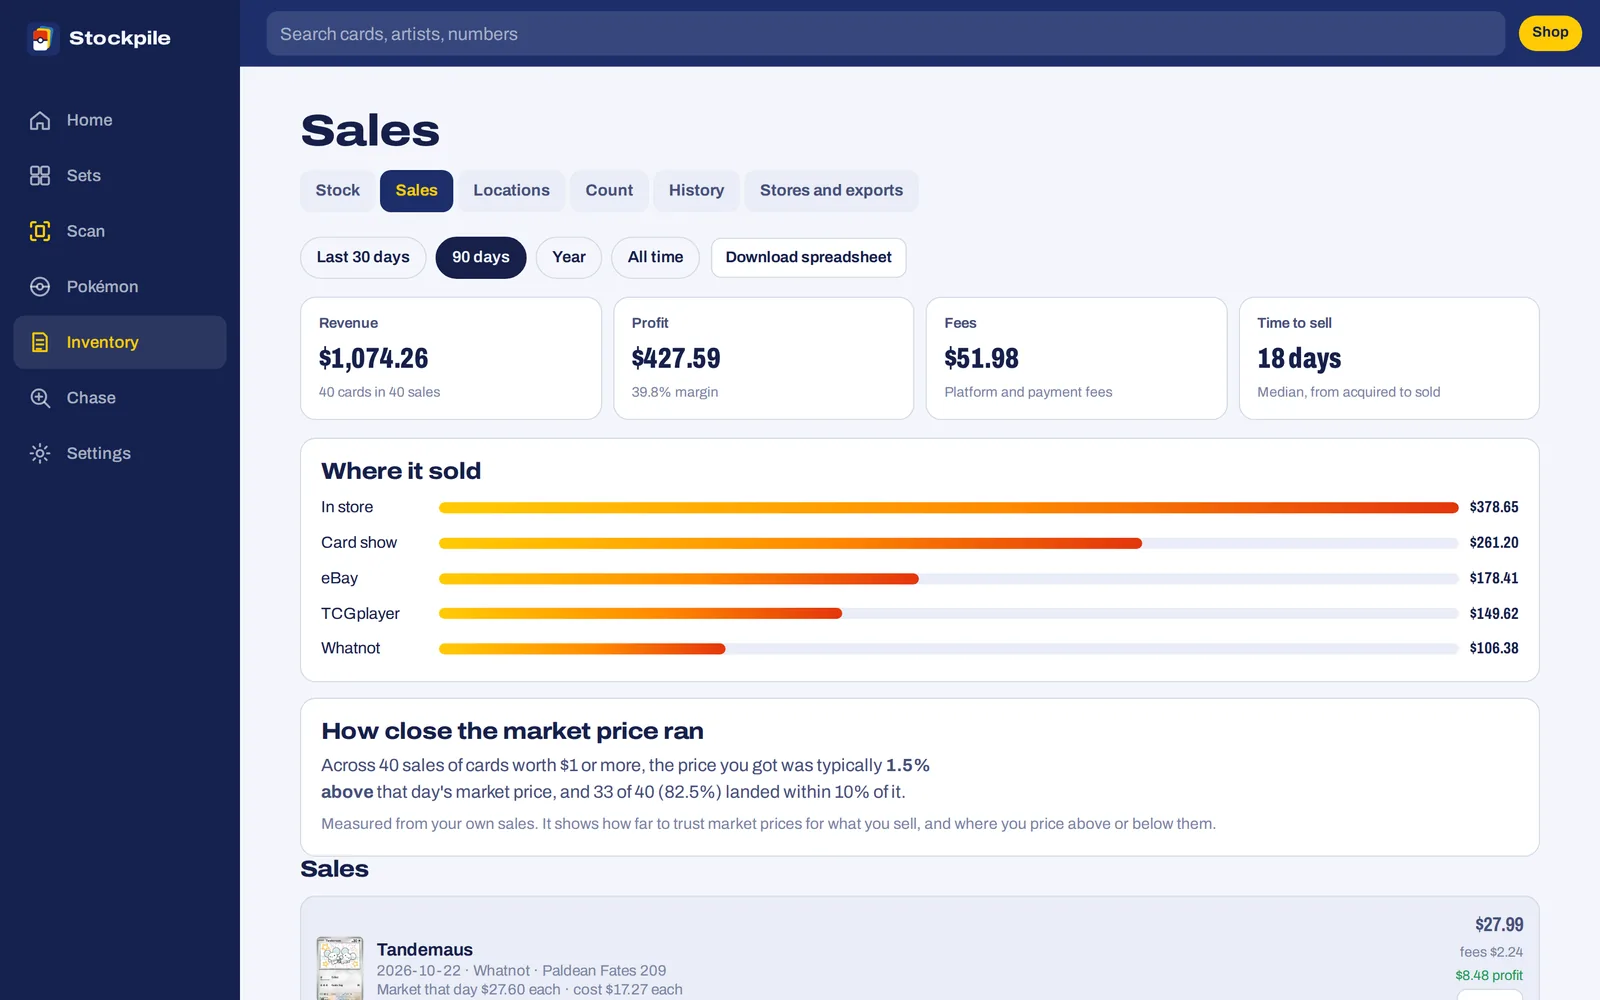This screenshot has width=1600, height=1000.
Task: Click 'Platform and payment fees' caption
Action: point(1028,393)
